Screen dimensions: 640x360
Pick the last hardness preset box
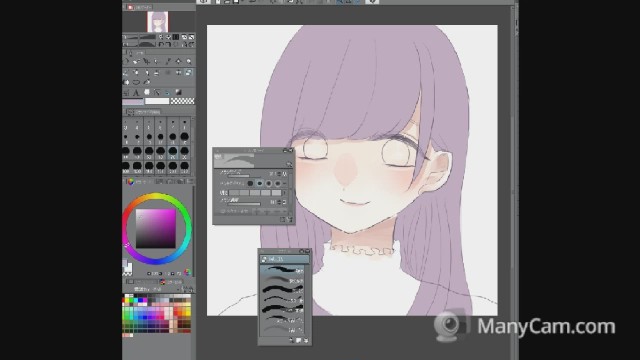(276, 193)
